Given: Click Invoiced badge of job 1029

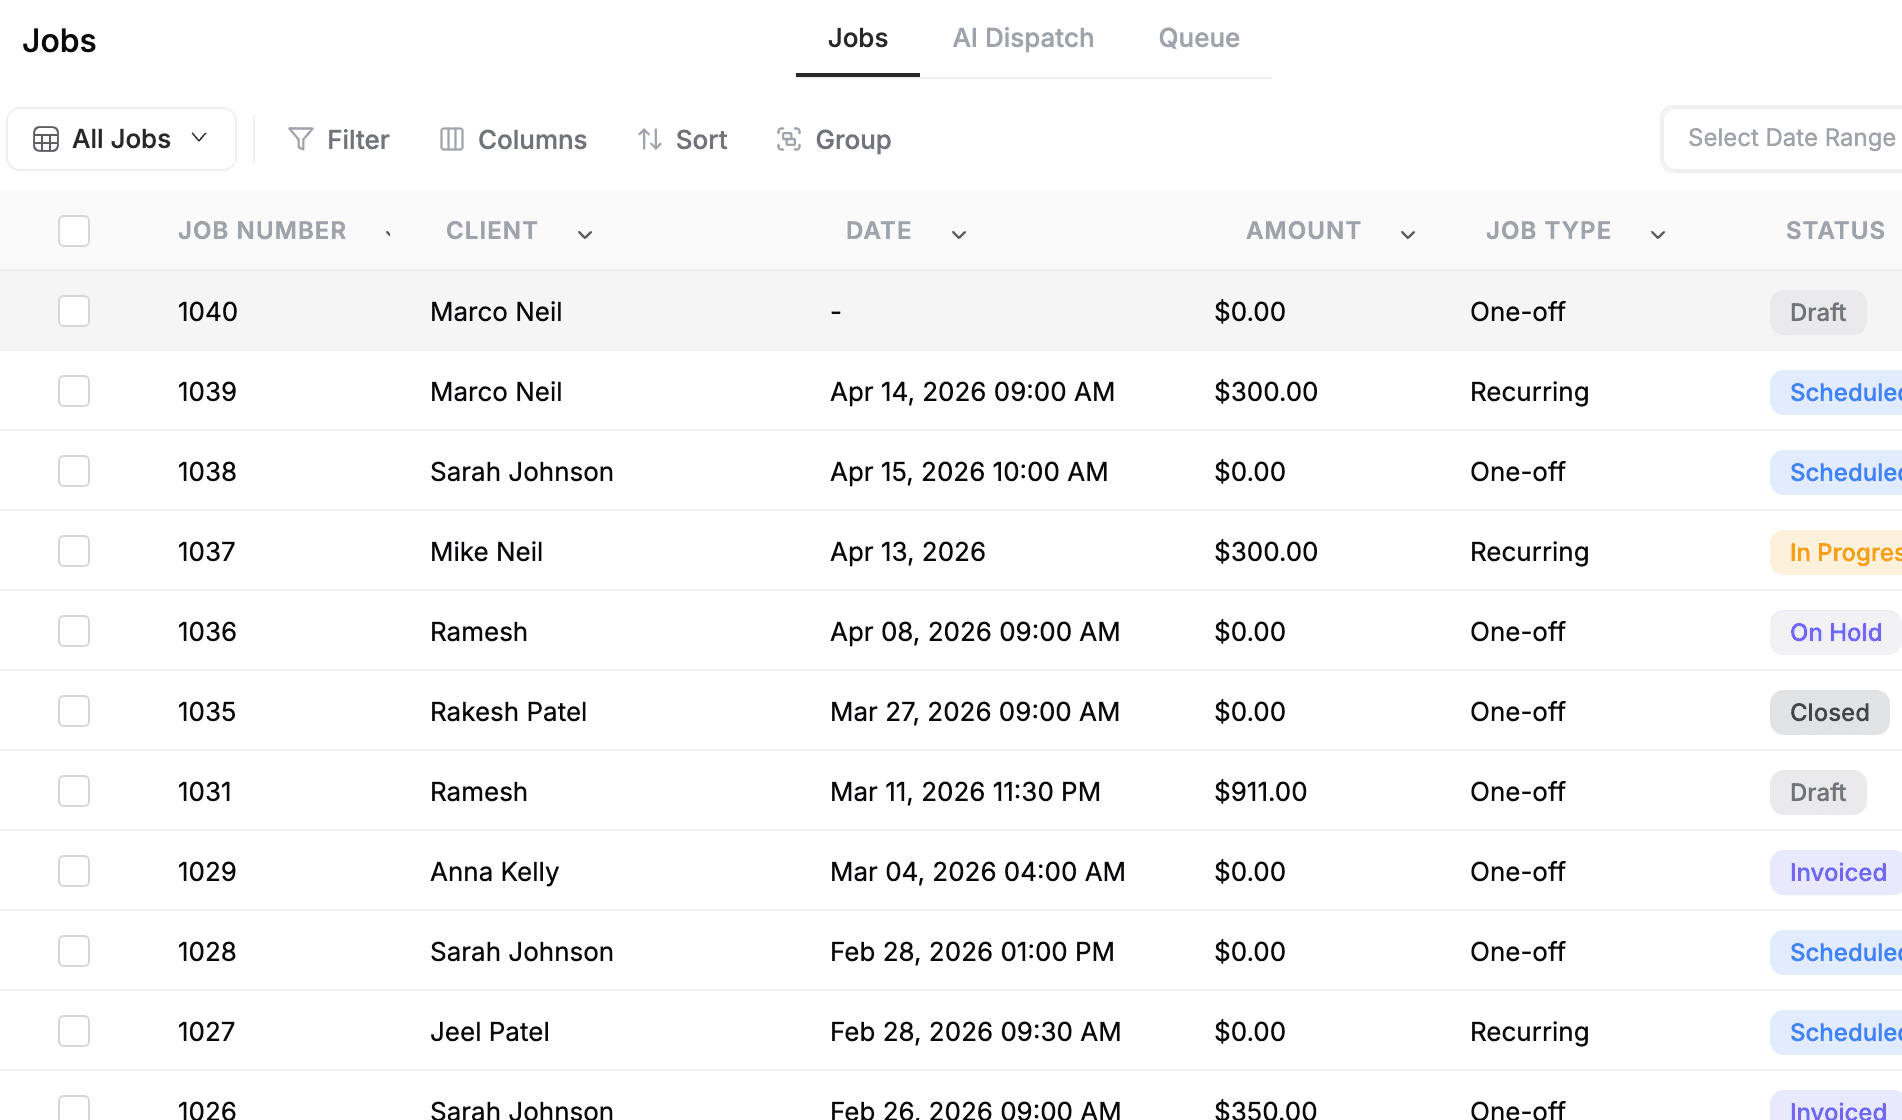Looking at the screenshot, I should point(1836,872).
